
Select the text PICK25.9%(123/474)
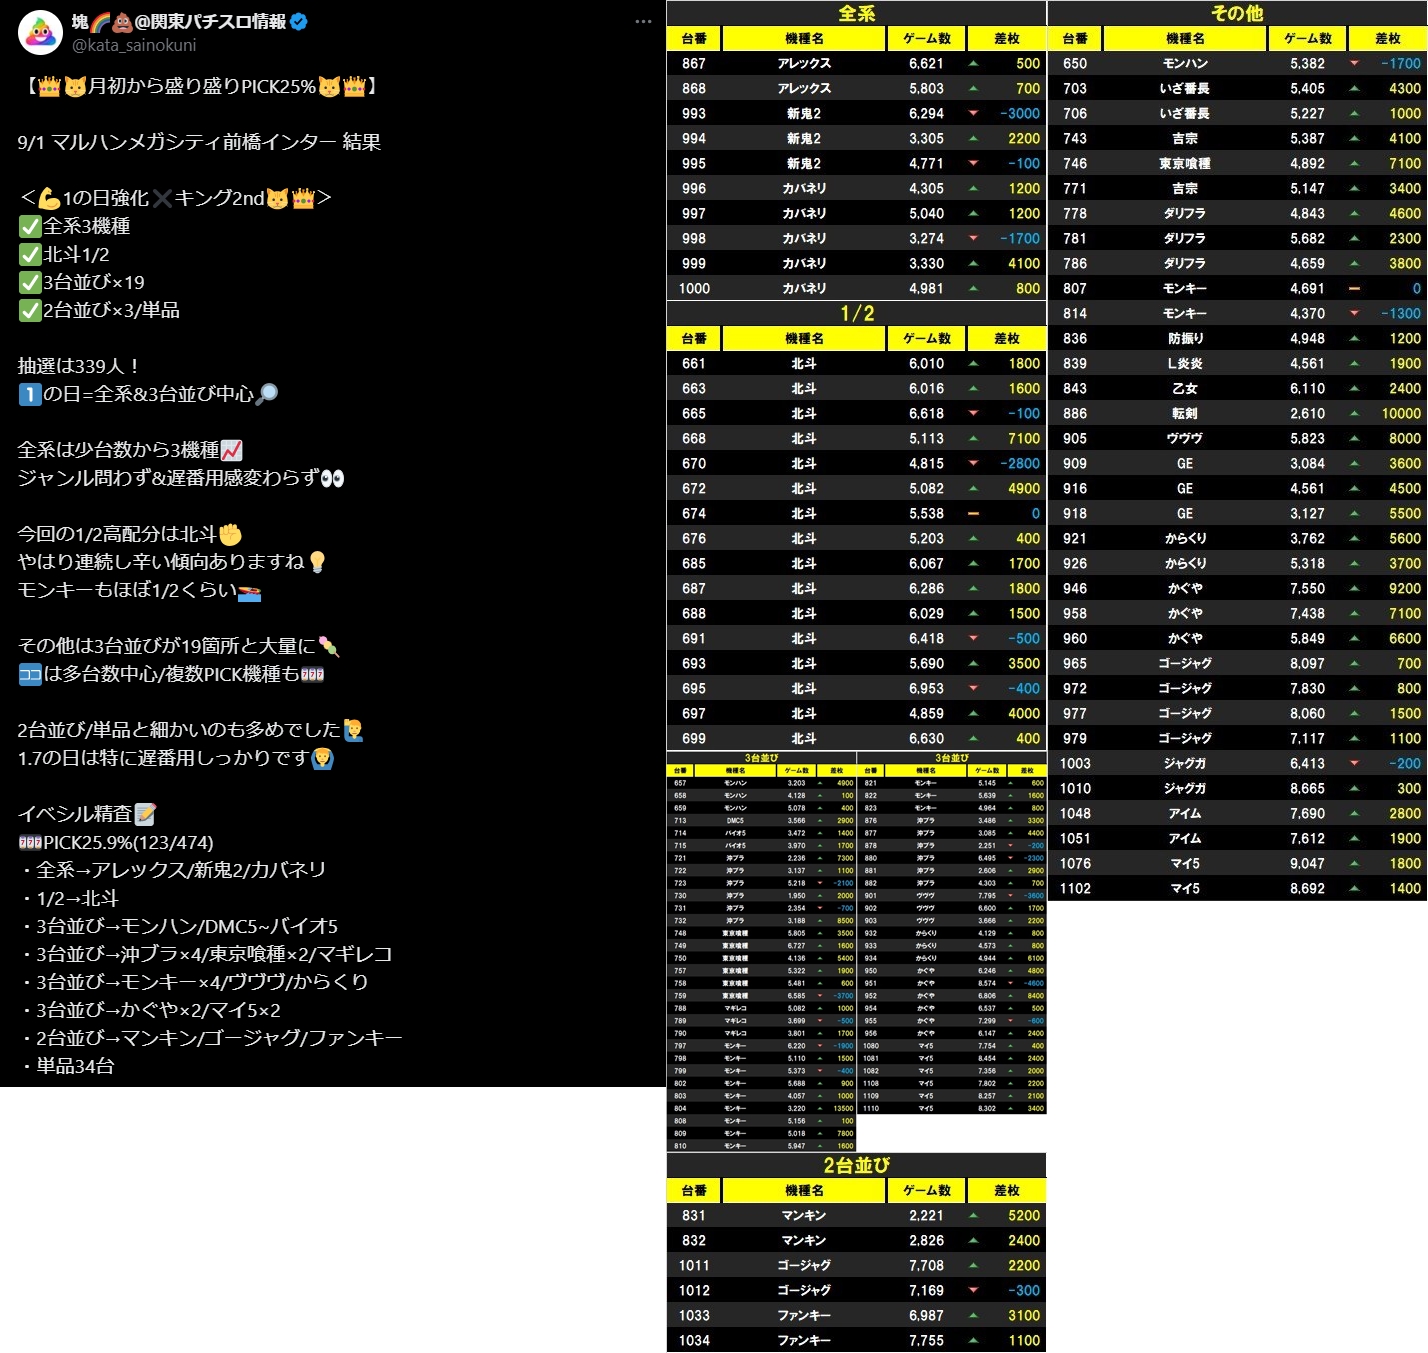click(x=128, y=842)
